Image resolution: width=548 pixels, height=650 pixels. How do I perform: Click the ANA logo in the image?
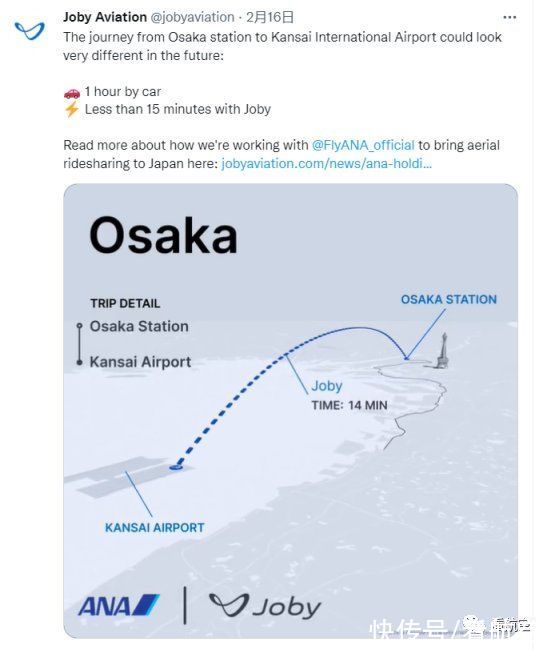pyautogui.click(x=119, y=605)
